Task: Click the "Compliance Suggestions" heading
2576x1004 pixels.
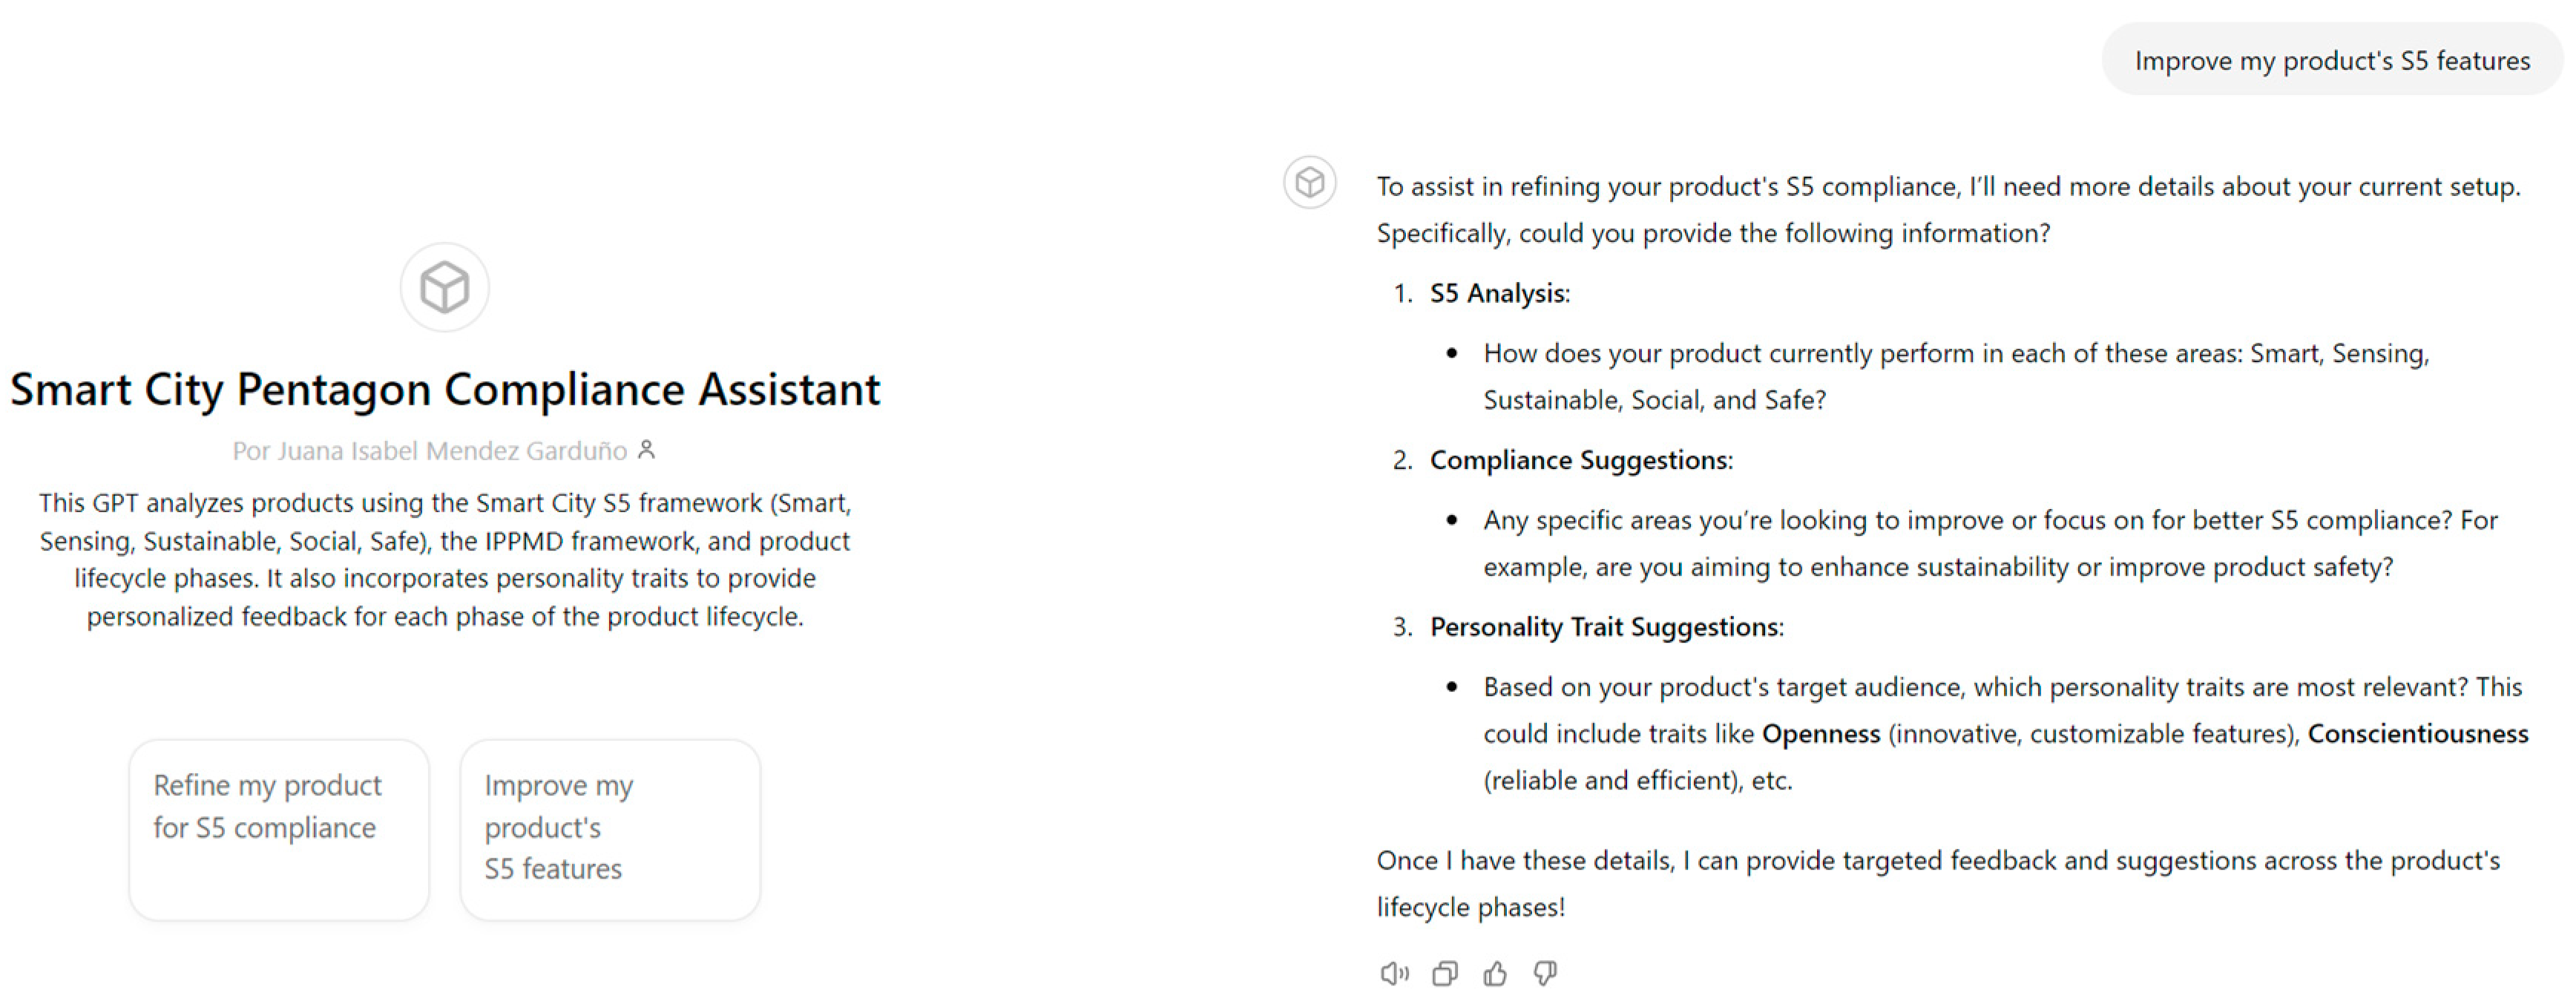Action: [x=1580, y=460]
